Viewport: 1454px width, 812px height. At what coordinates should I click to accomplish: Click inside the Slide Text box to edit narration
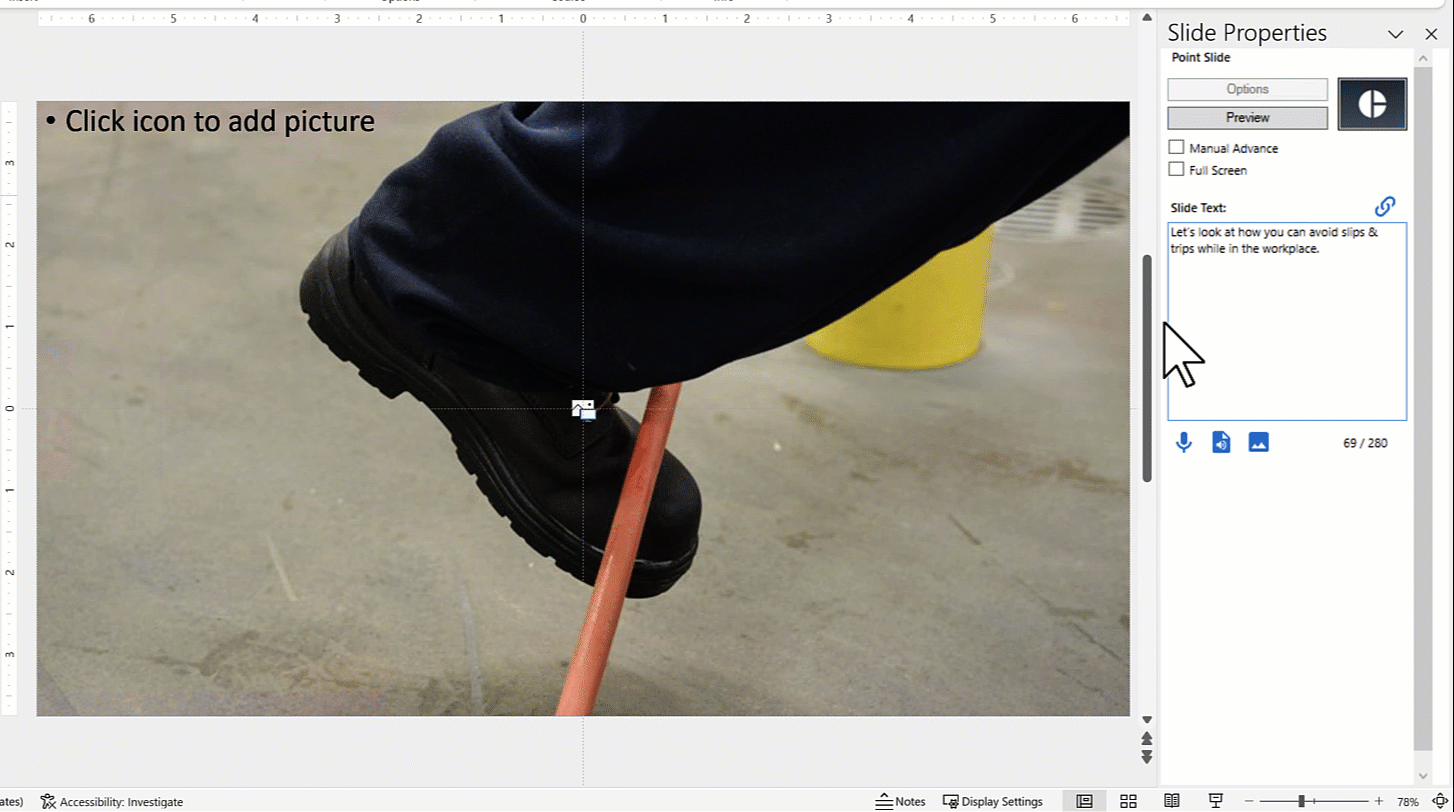pyautogui.click(x=1286, y=320)
